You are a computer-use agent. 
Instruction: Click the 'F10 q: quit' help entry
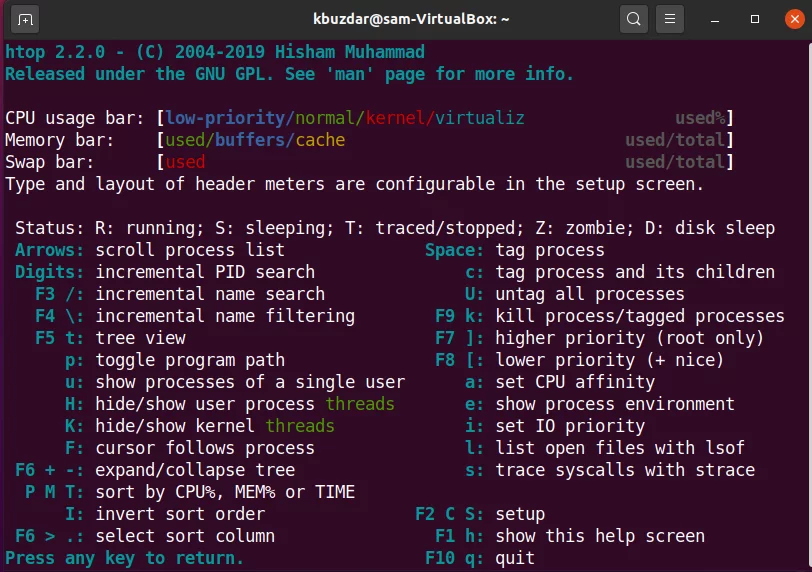(480, 558)
